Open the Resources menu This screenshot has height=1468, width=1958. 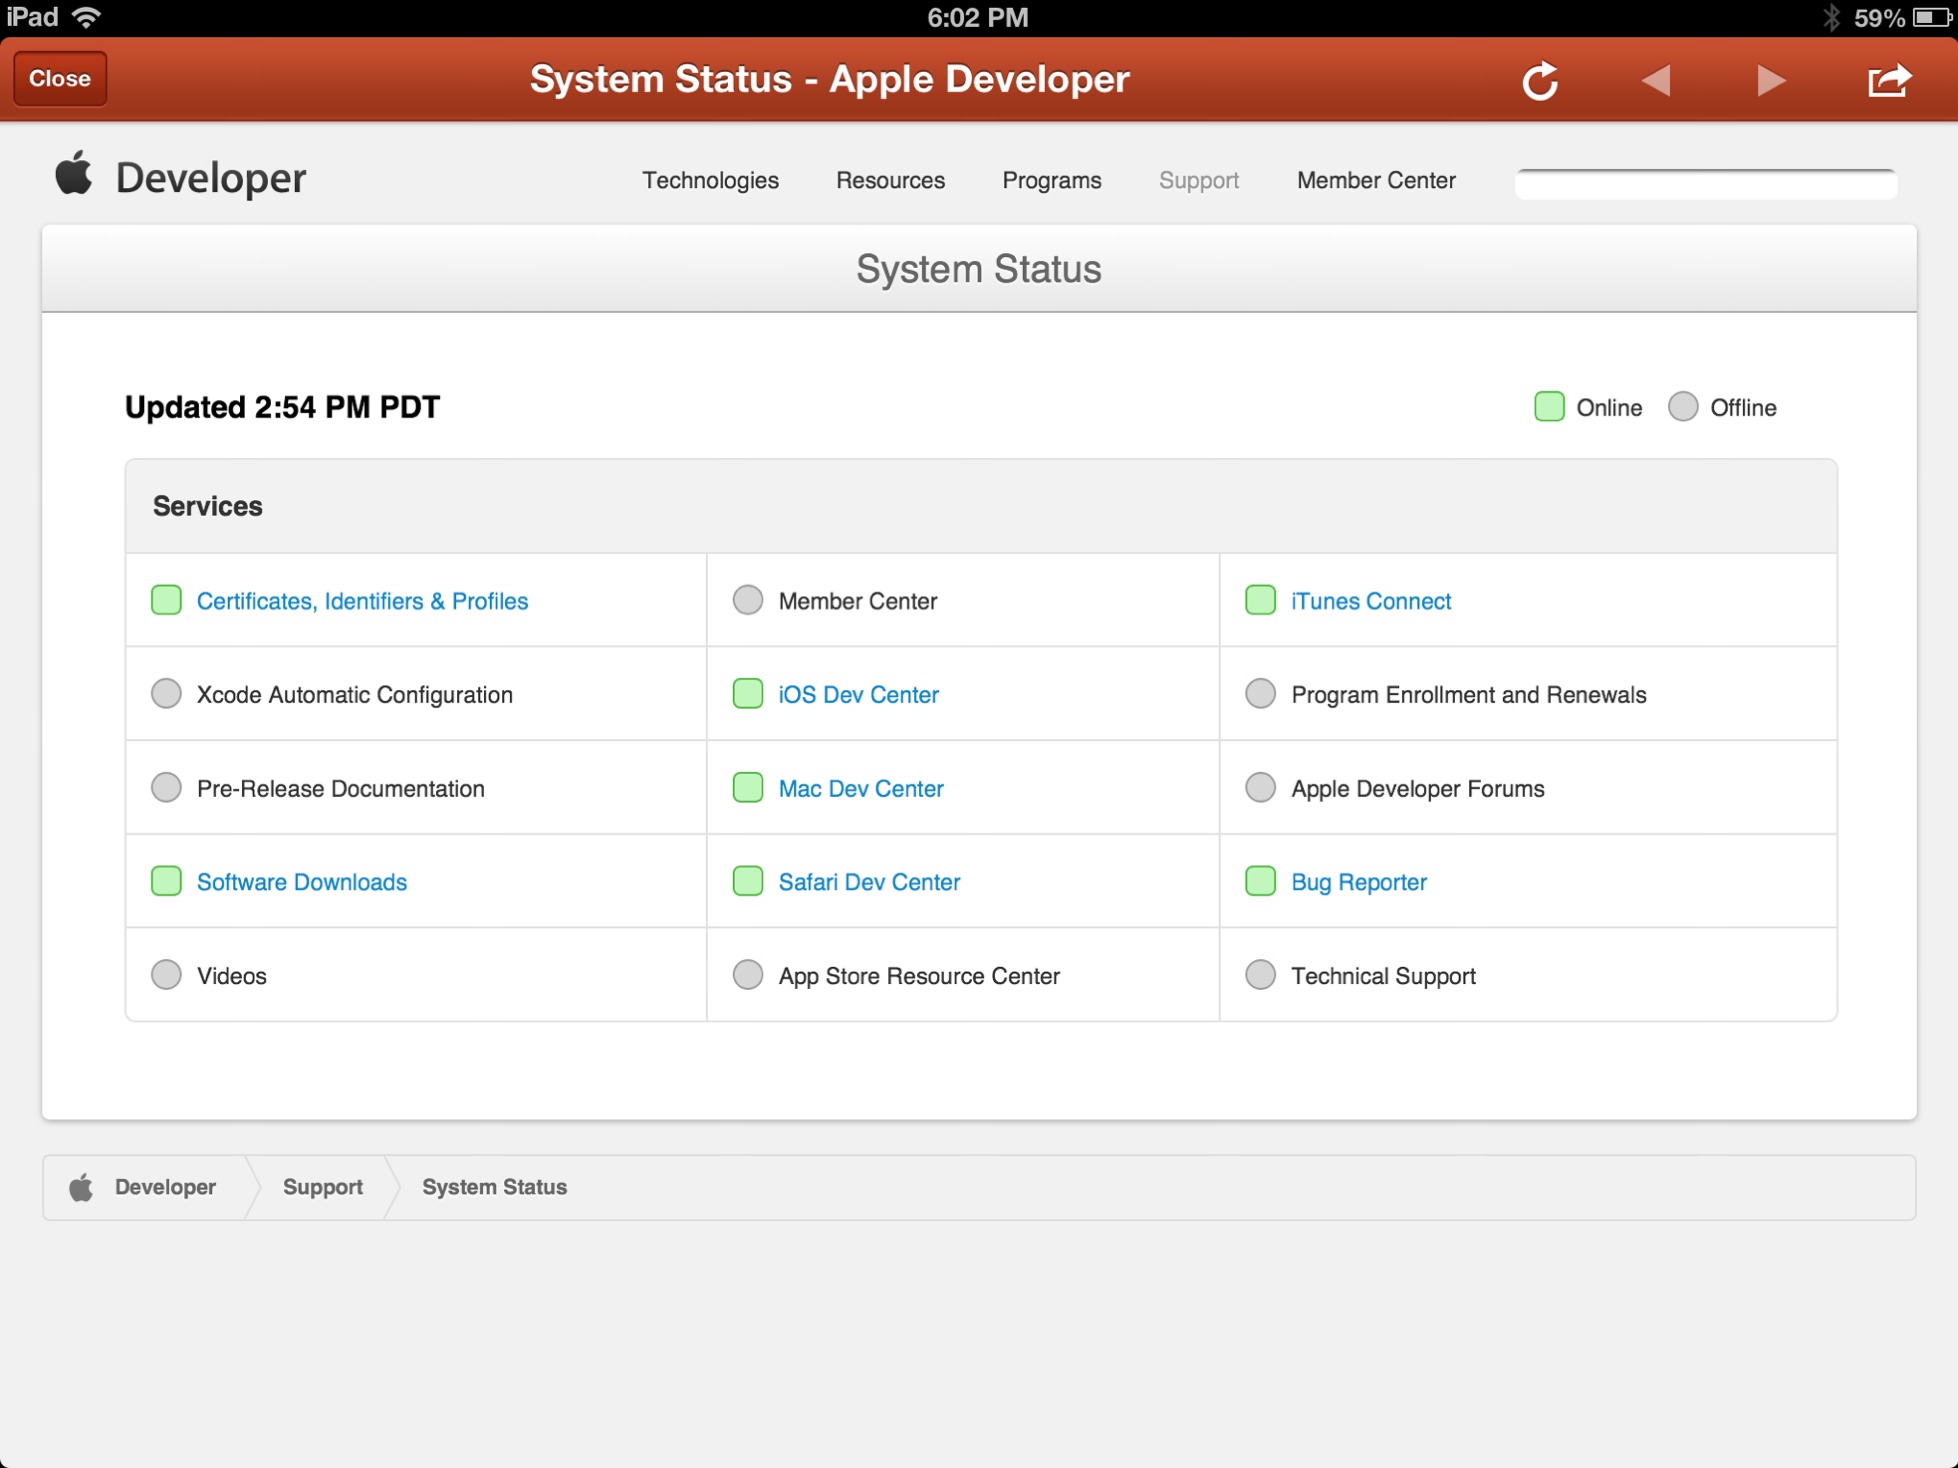890,180
